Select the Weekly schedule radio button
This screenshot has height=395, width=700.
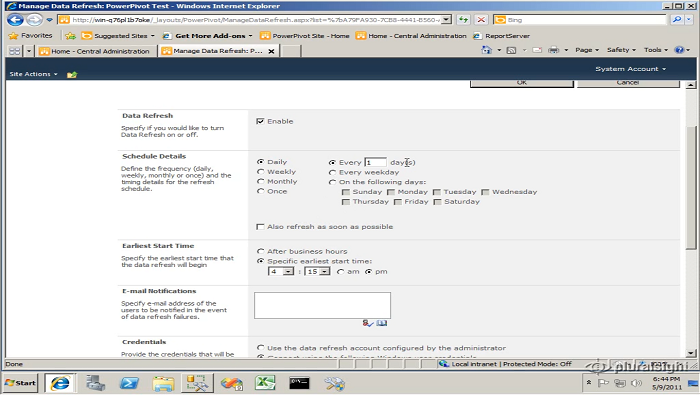261,172
